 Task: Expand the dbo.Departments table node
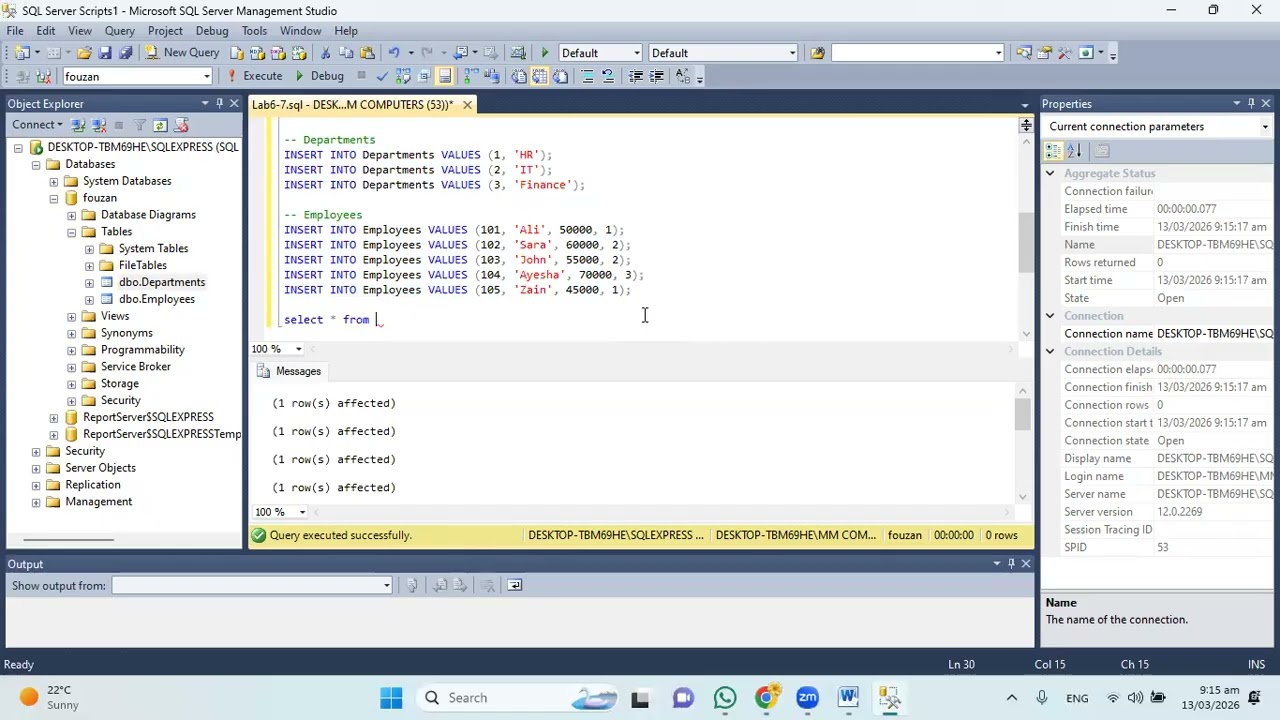point(90,282)
